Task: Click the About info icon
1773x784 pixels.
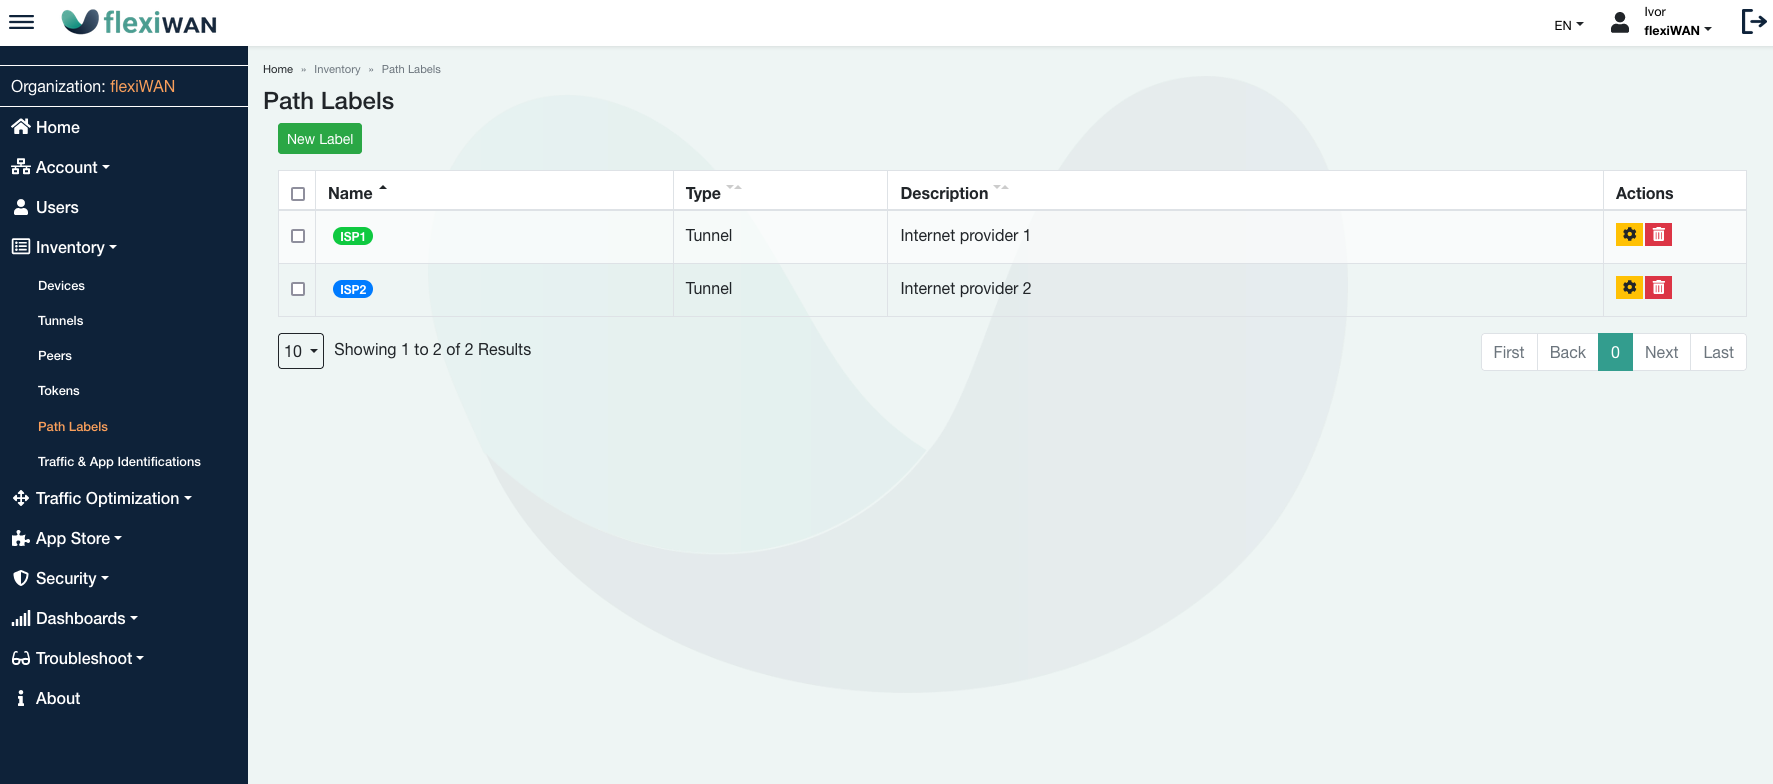Action: click(21, 698)
